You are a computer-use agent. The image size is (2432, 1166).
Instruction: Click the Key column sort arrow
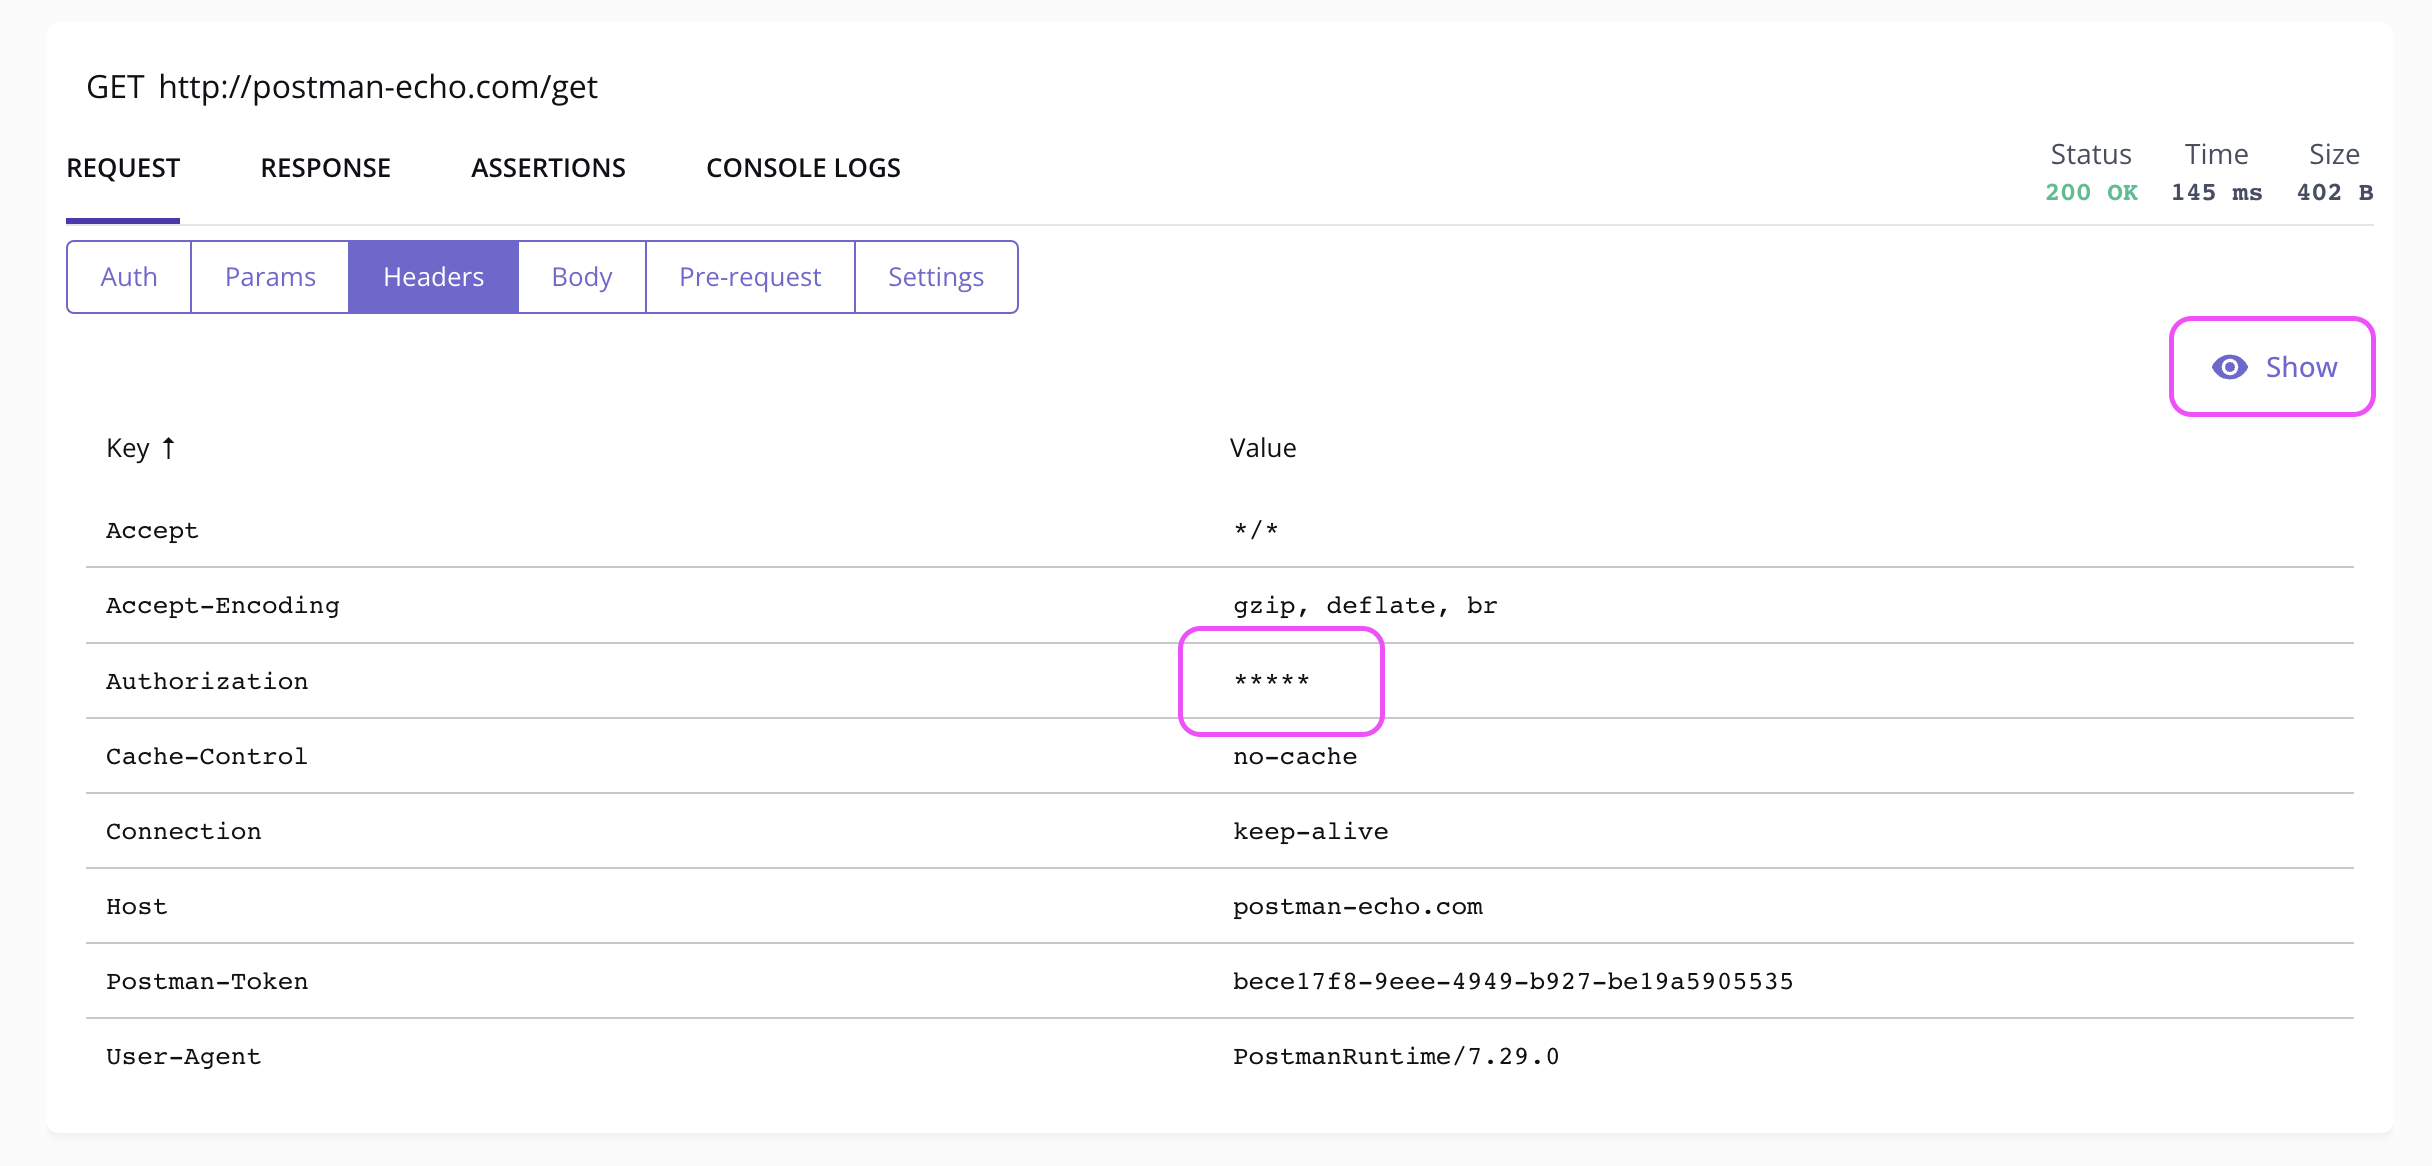coord(169,448)
